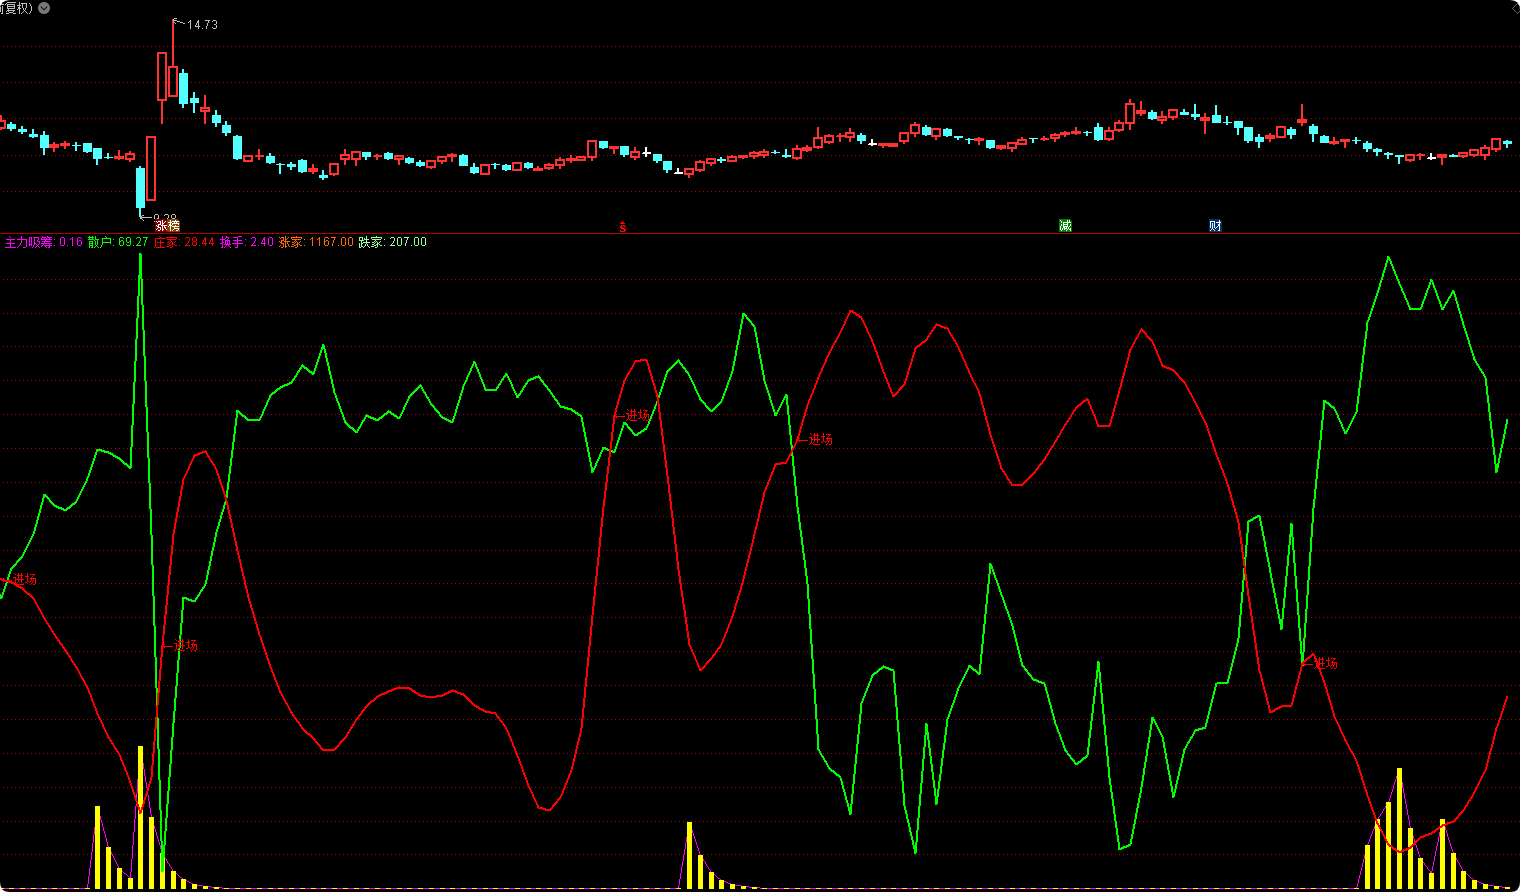Click the 涨榜 marker below the candlesticks
Screen dimensions: 1520x892
pos(167,226)
